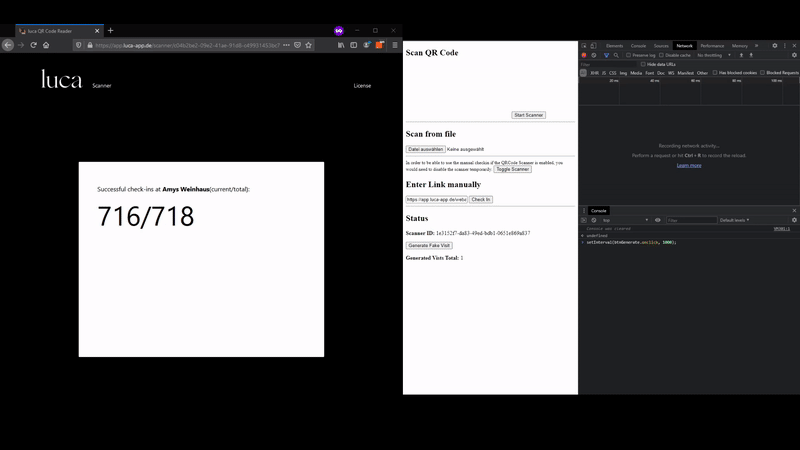
Task: Switch to Elements tab
Action: click(614, 46)
